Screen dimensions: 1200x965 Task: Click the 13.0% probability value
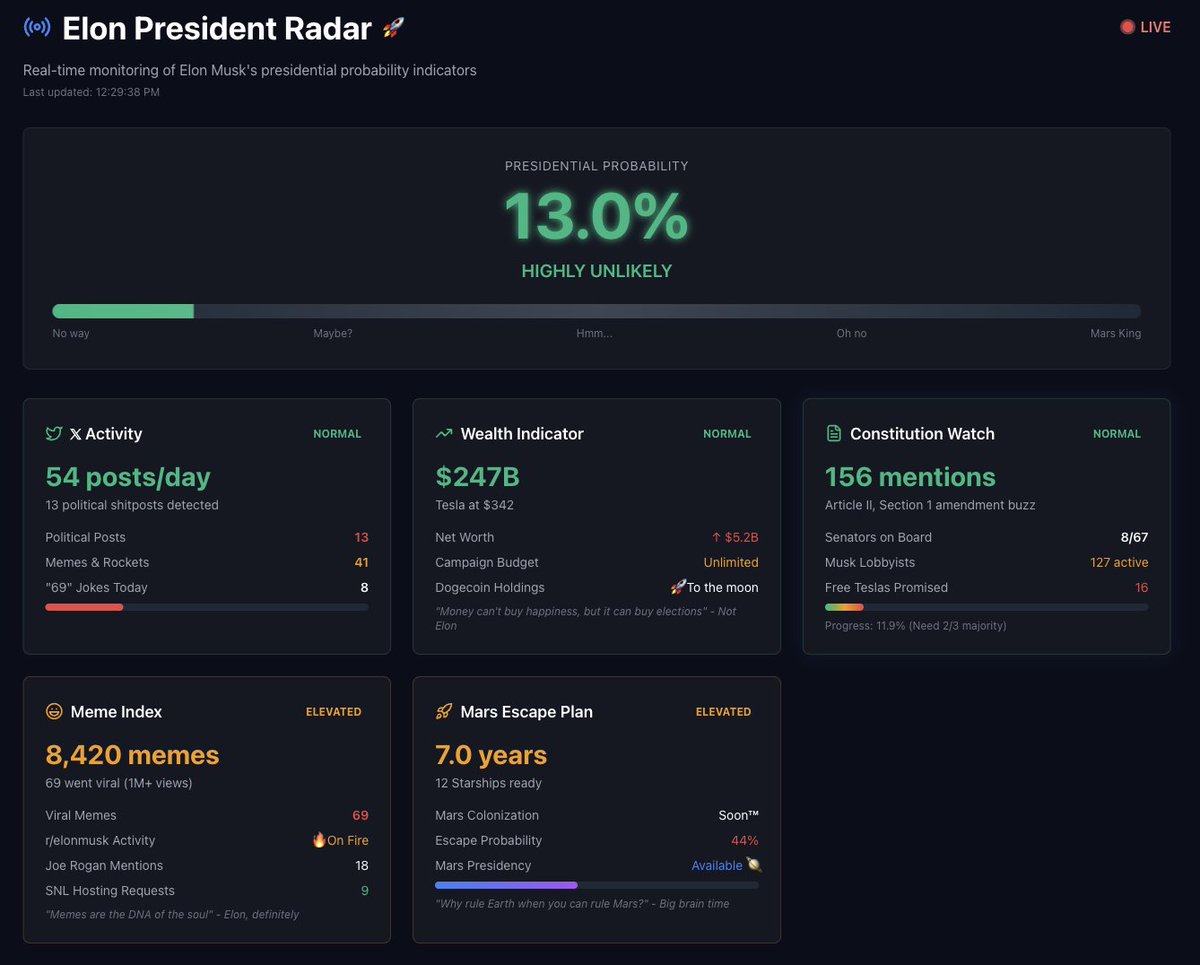point(596,215)
